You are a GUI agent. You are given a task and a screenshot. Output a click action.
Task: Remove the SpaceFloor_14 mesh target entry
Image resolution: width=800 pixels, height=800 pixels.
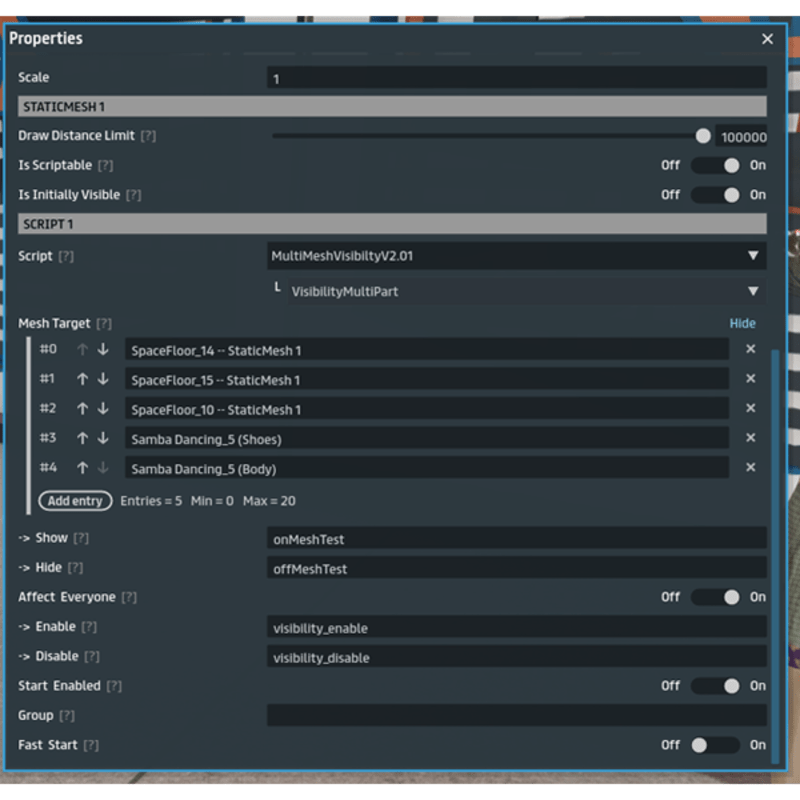coord(750,349)
